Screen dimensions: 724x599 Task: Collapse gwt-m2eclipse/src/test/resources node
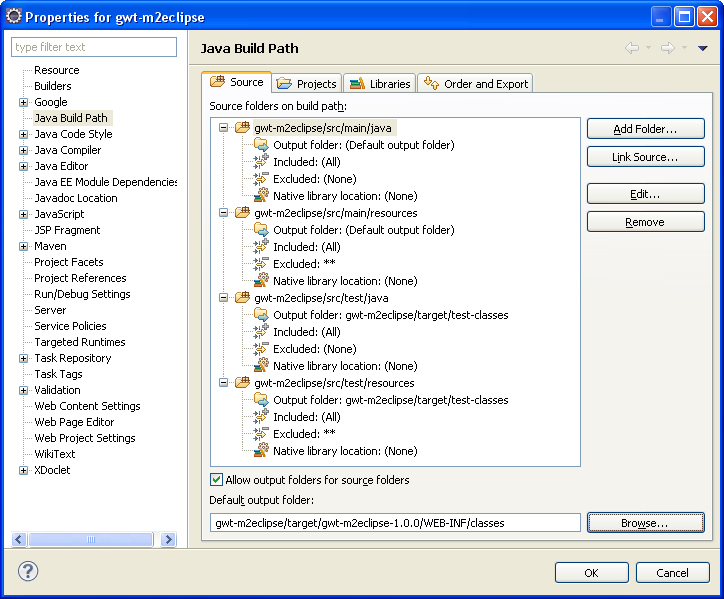(223, 382)
